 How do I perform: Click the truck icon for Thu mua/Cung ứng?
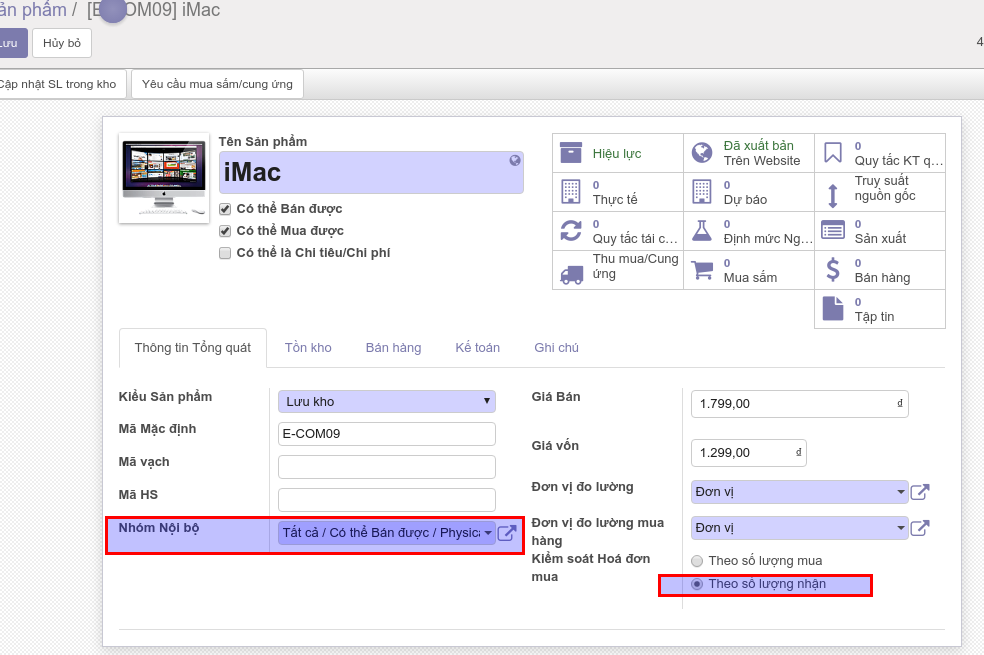(x=571, y=274)
